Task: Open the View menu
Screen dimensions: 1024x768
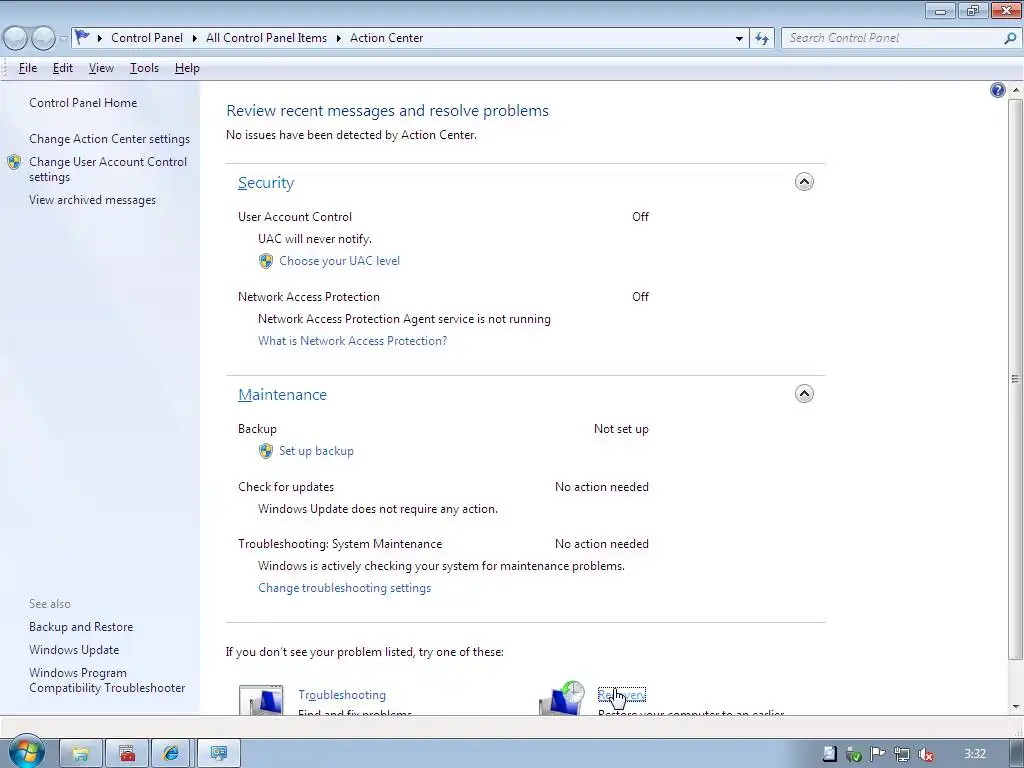Action: 101,68
